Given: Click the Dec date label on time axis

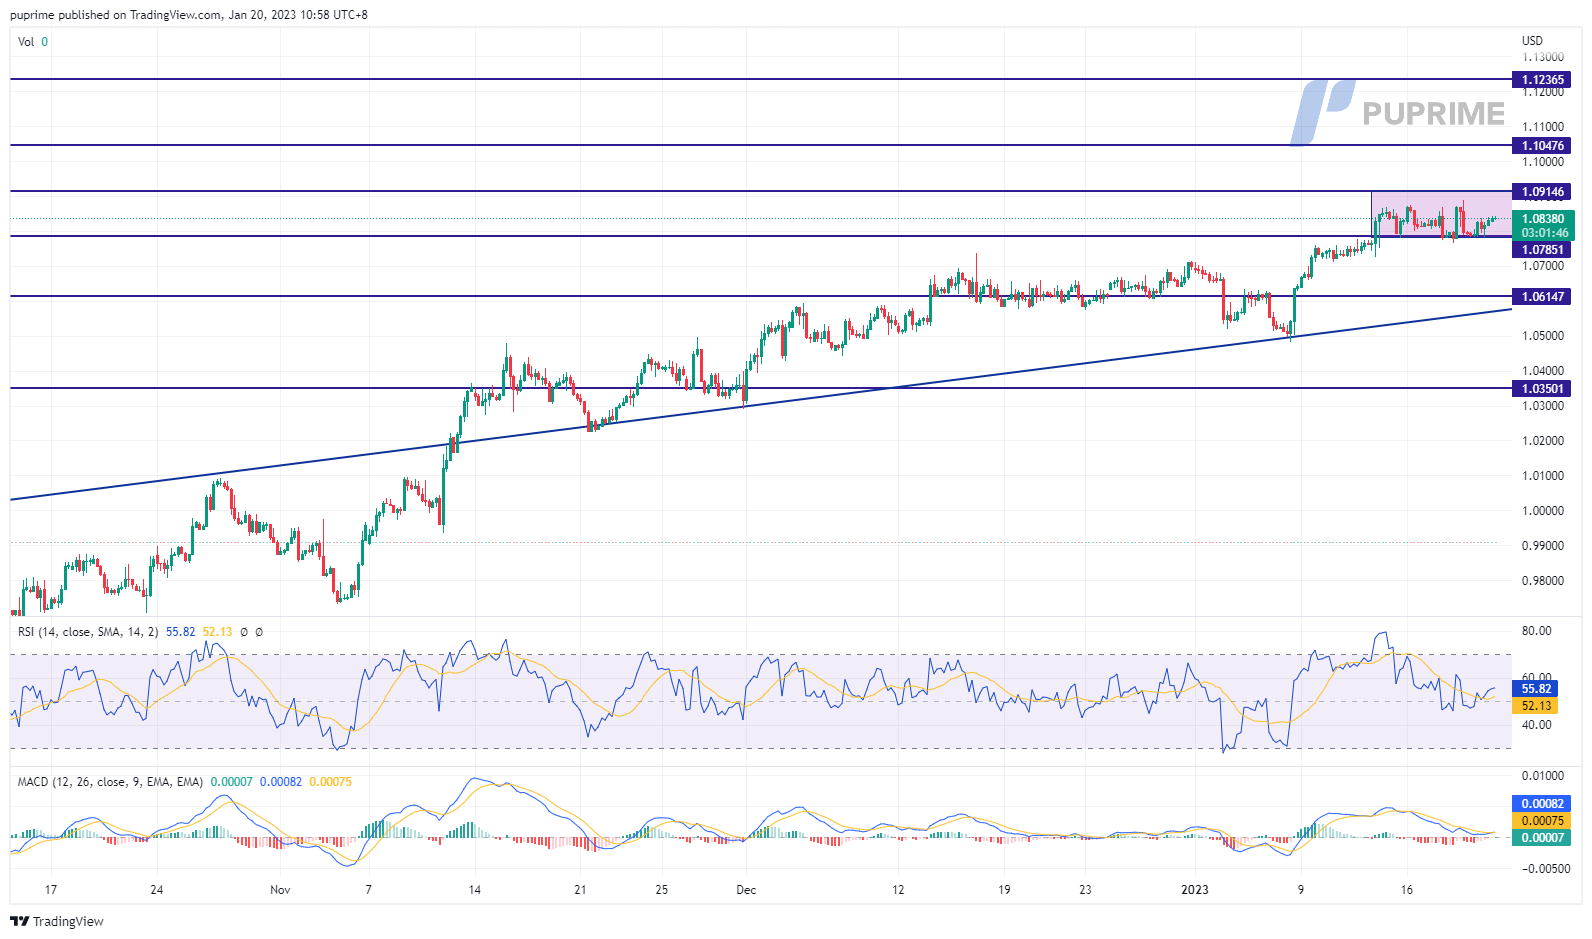Looking at the screenshot, I should point(745,890).
